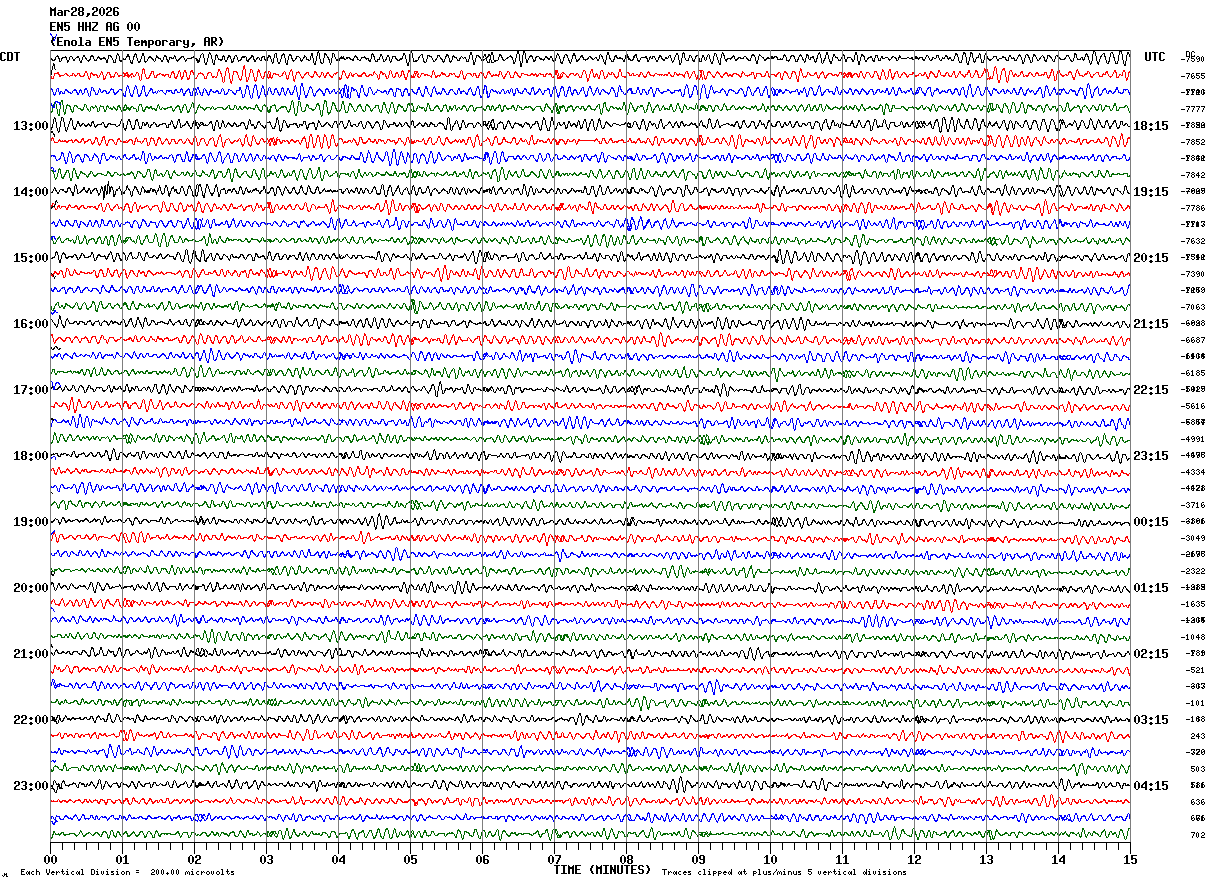This screenshot has height=886, width=1210.
Task: Click the "Each Vertical Division = 200.00 microvolts" note
Action: pyautogui.click(x=128, y=872)
